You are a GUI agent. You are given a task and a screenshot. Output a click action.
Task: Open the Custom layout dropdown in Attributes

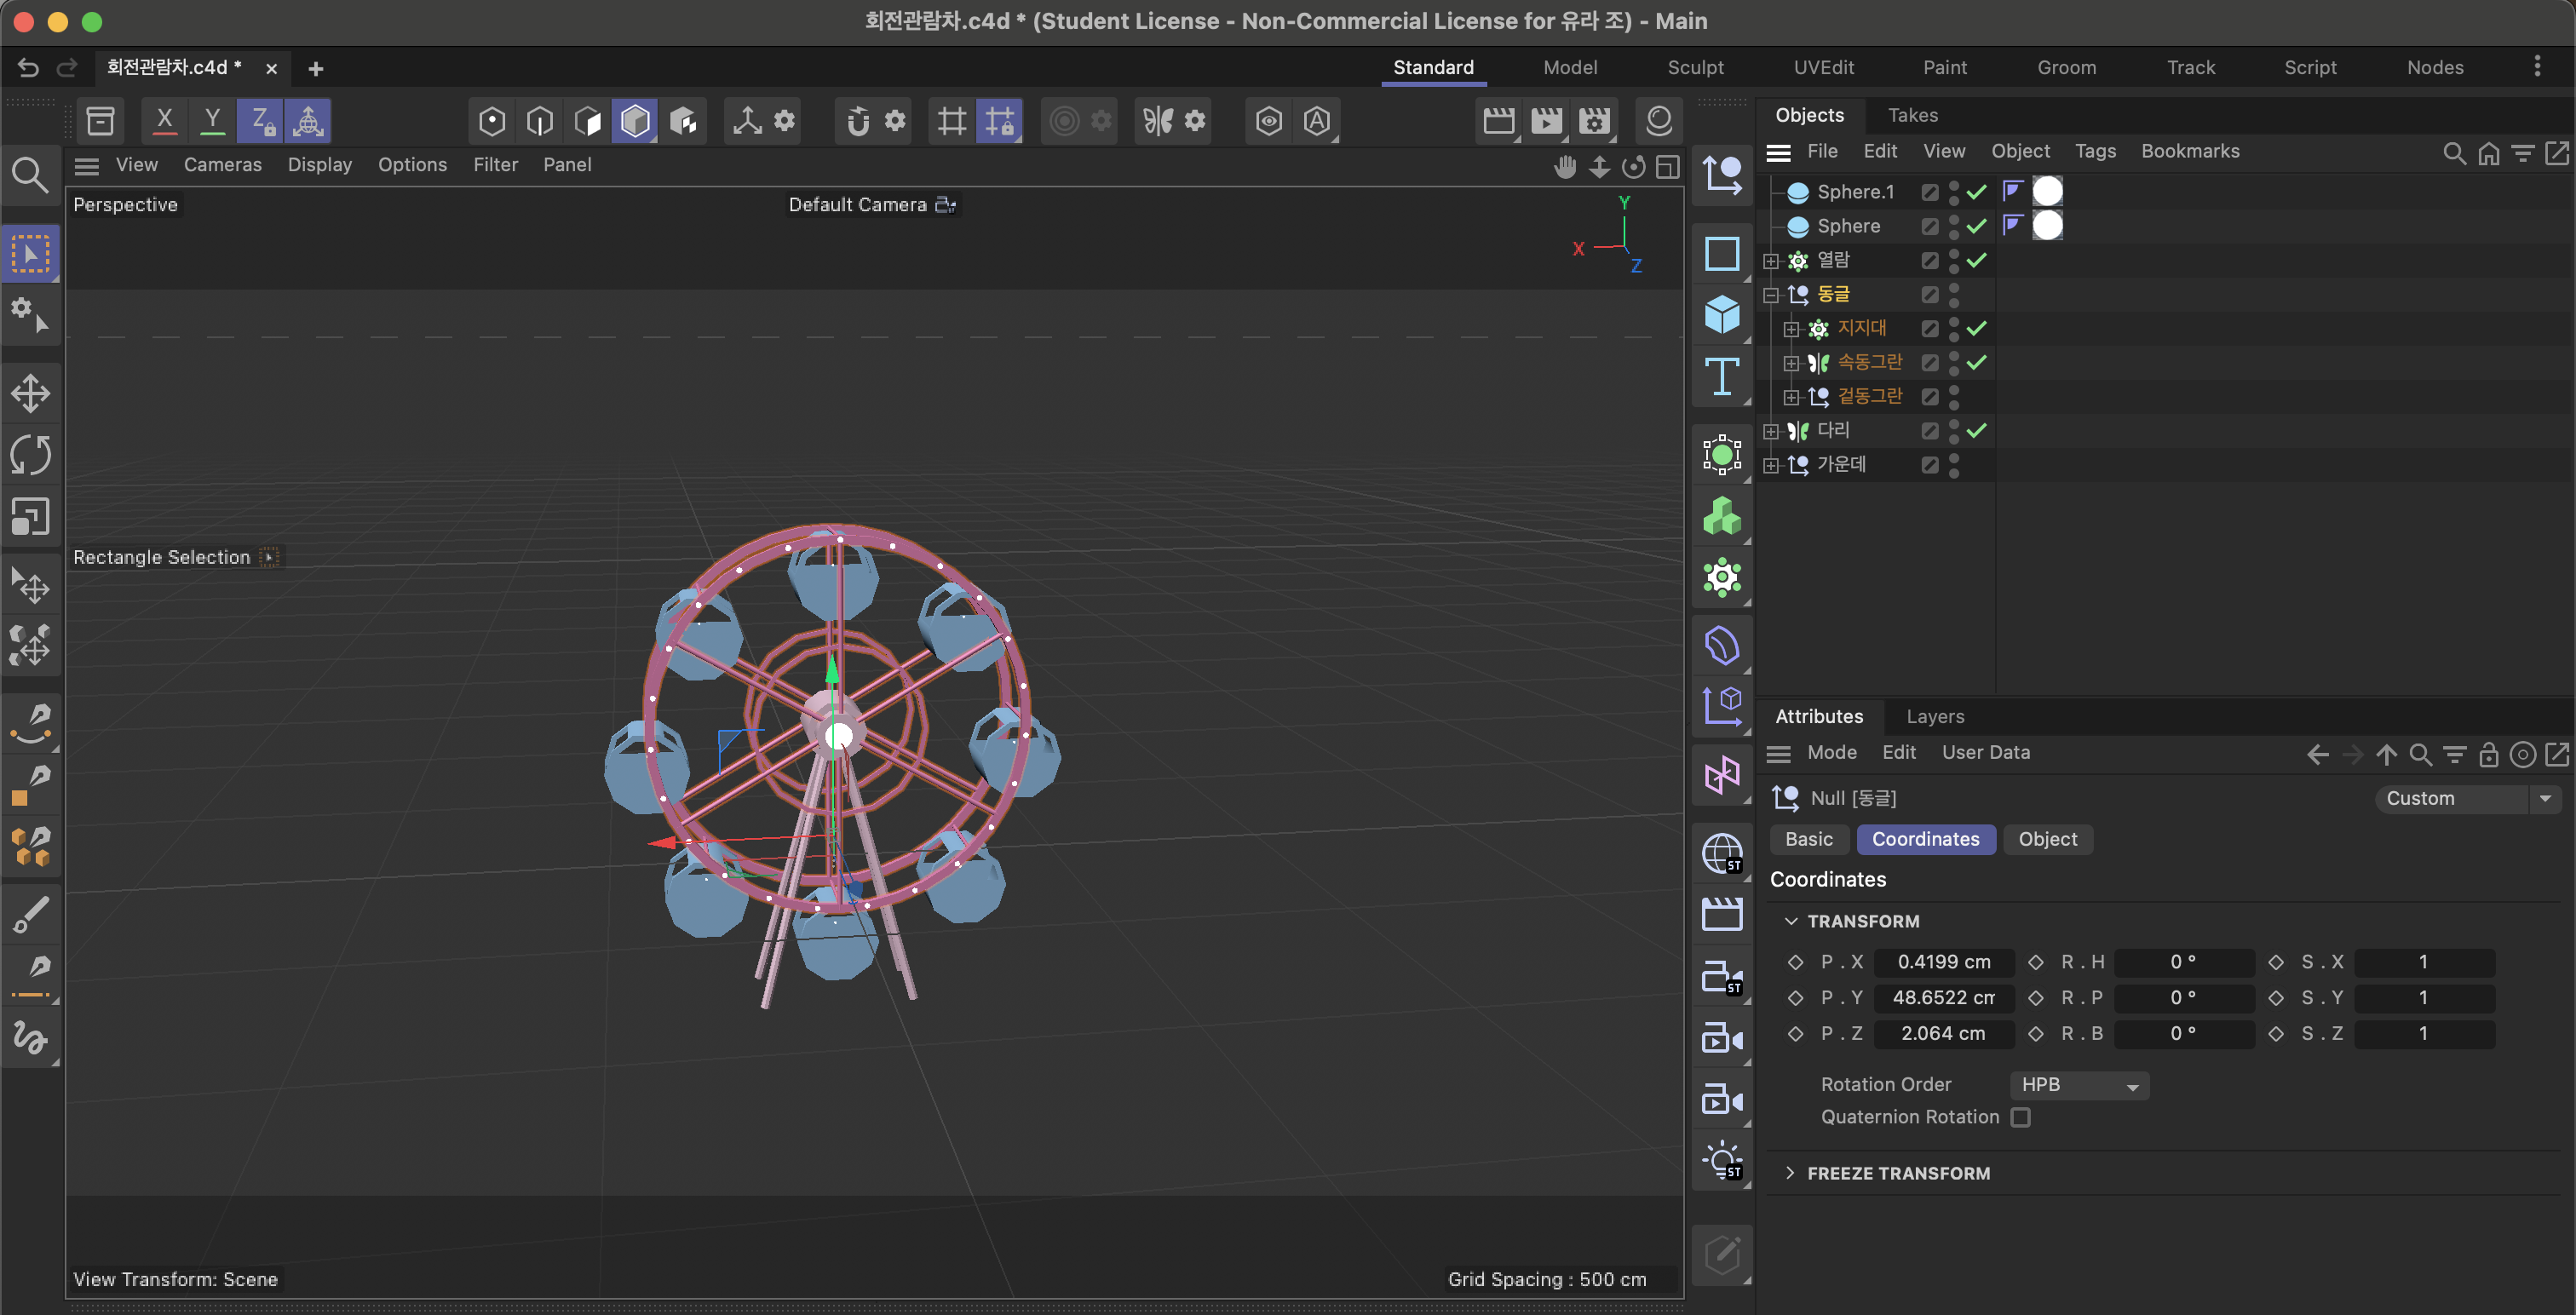click(2467, 798)
